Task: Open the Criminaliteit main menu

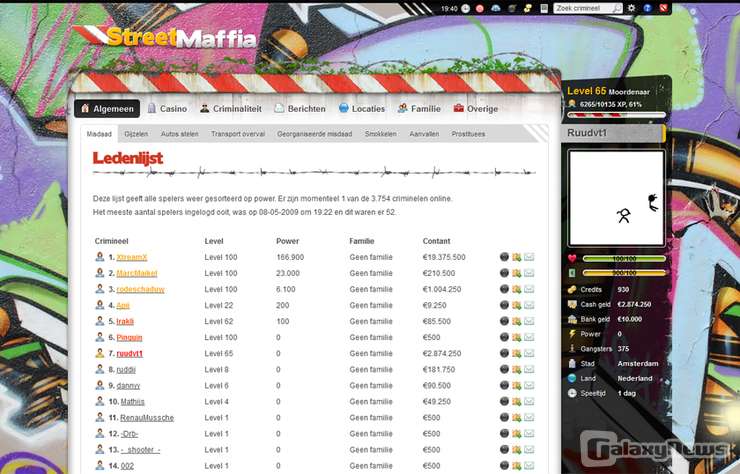Action: (230, 109)
